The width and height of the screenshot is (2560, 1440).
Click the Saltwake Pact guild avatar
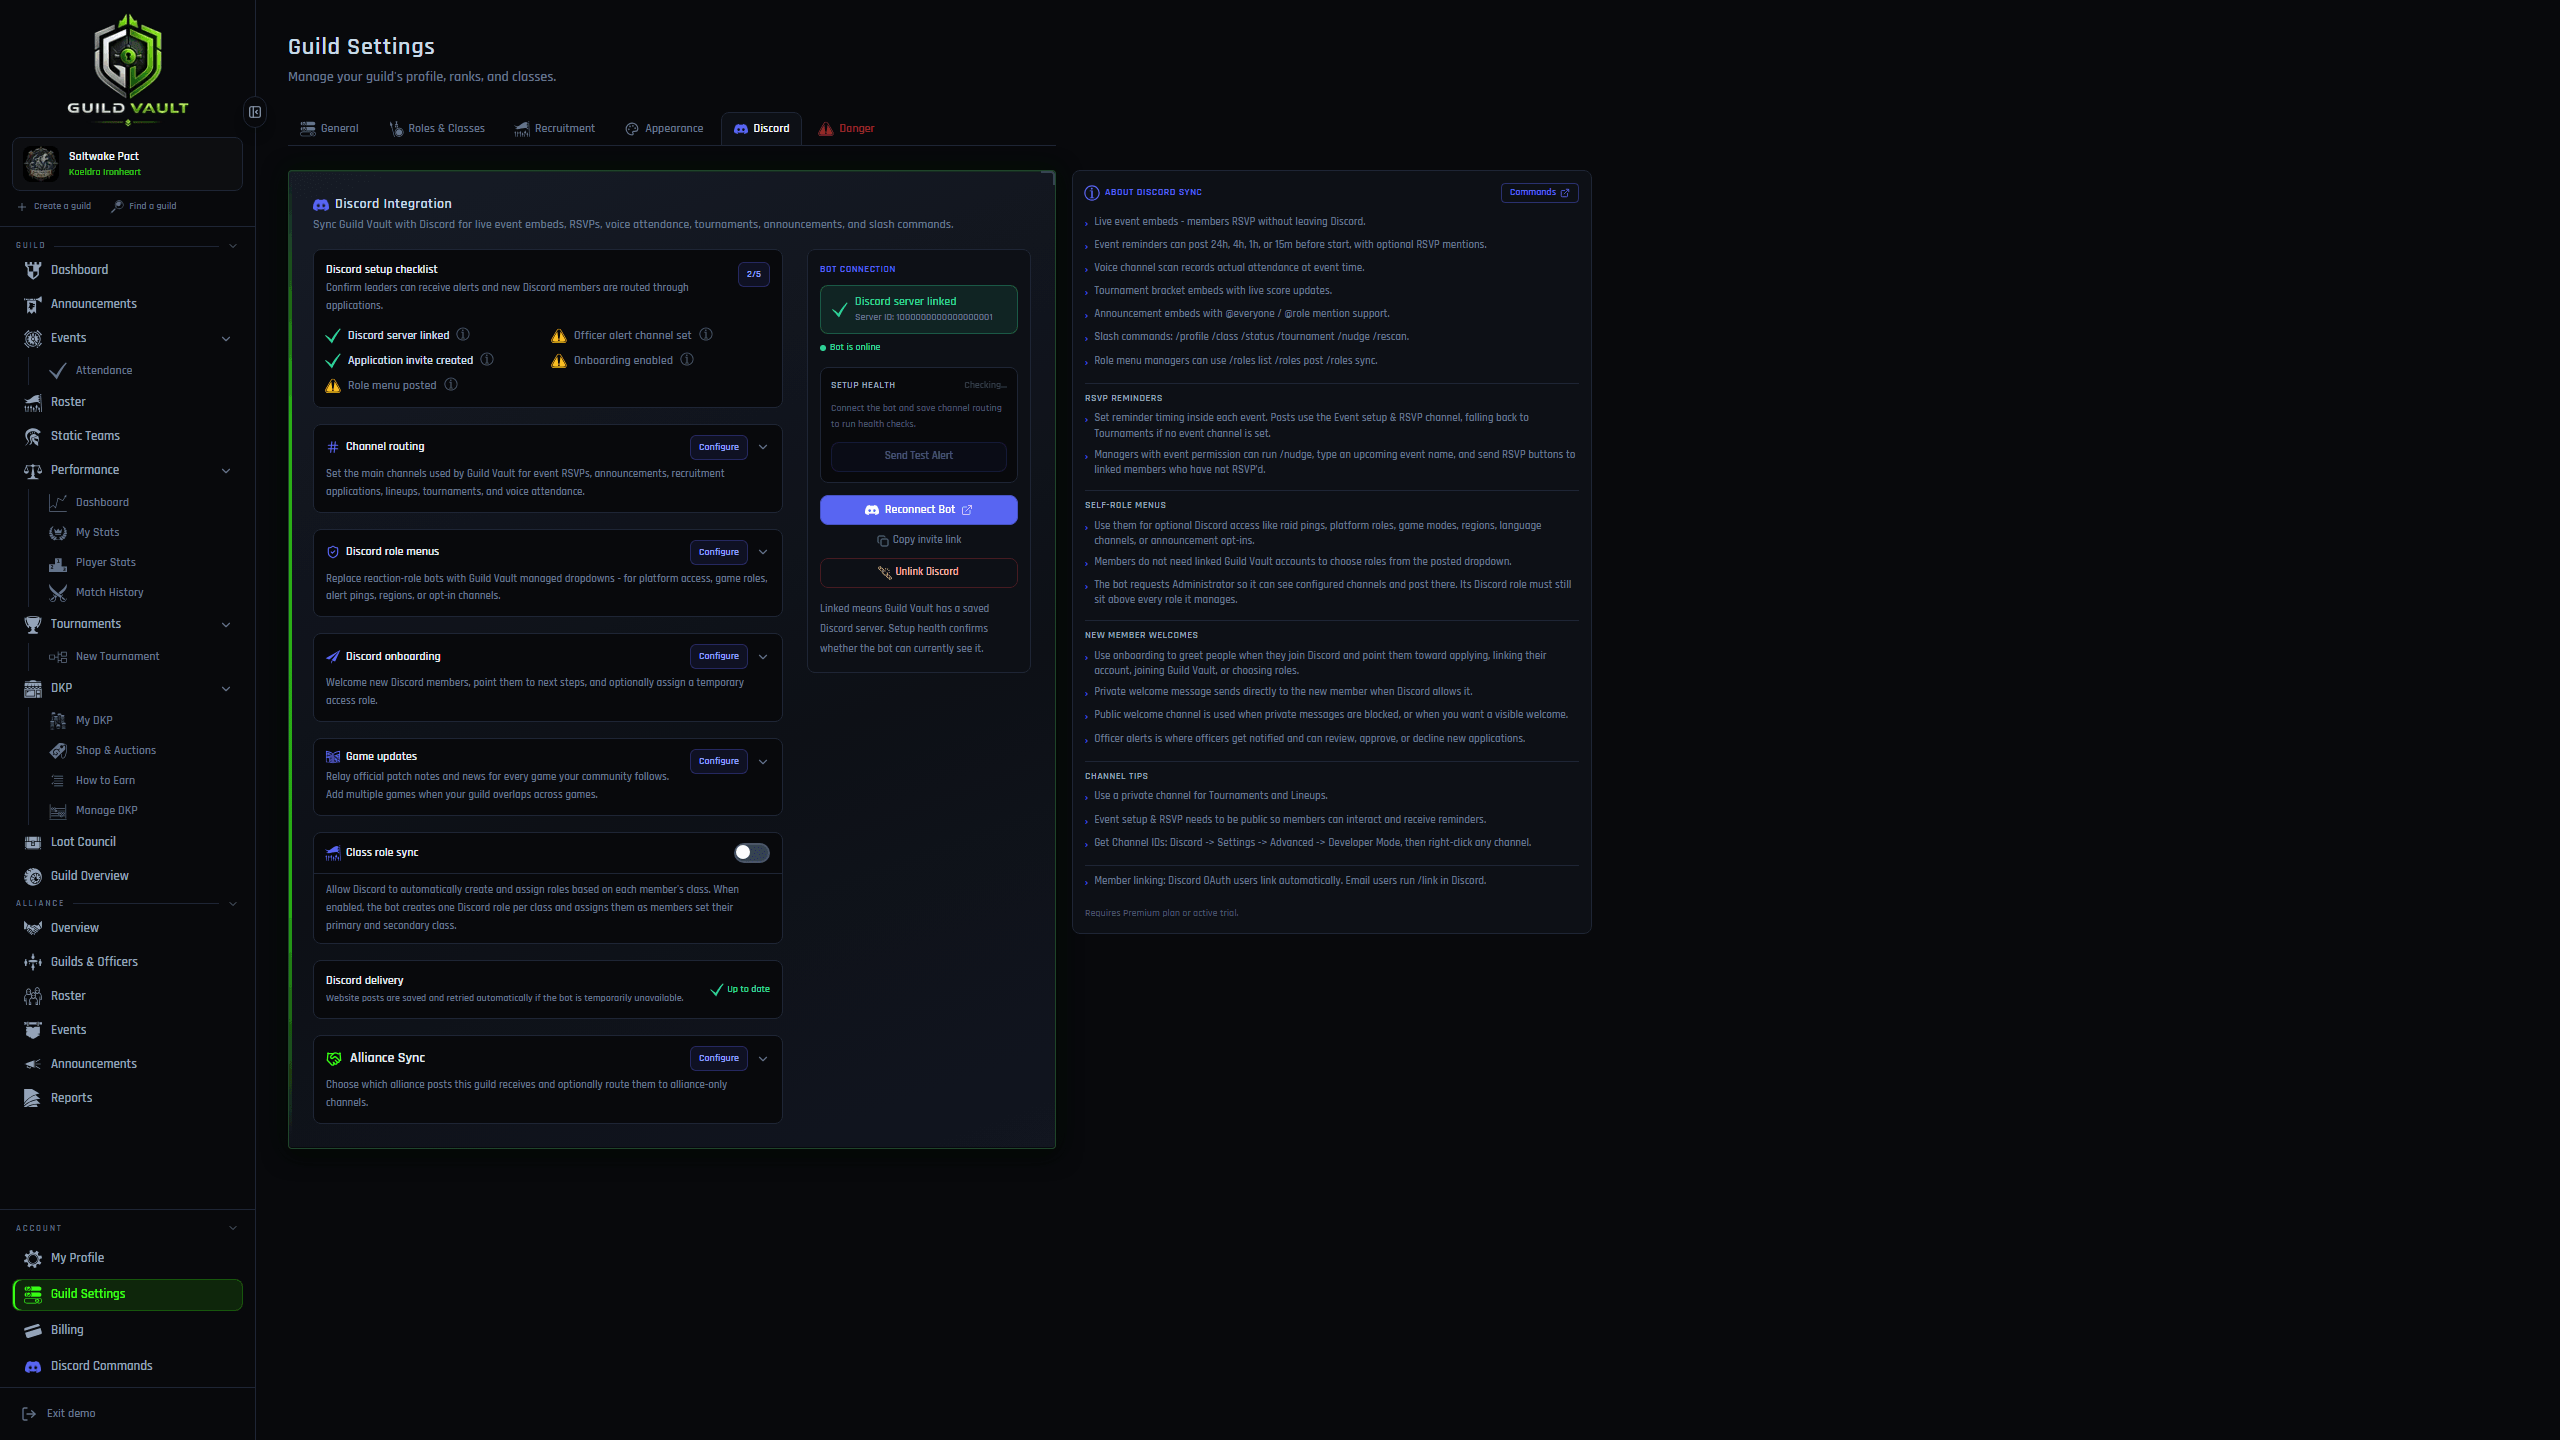pyautogui.click(x=41, y=163)
